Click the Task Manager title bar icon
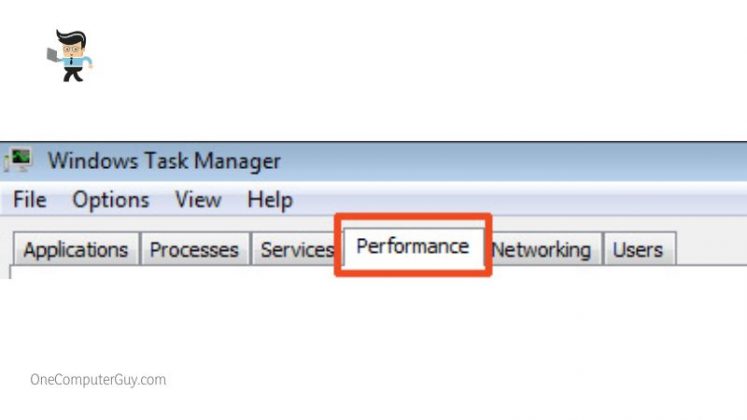747x420 pixels. tap(19, 160)
